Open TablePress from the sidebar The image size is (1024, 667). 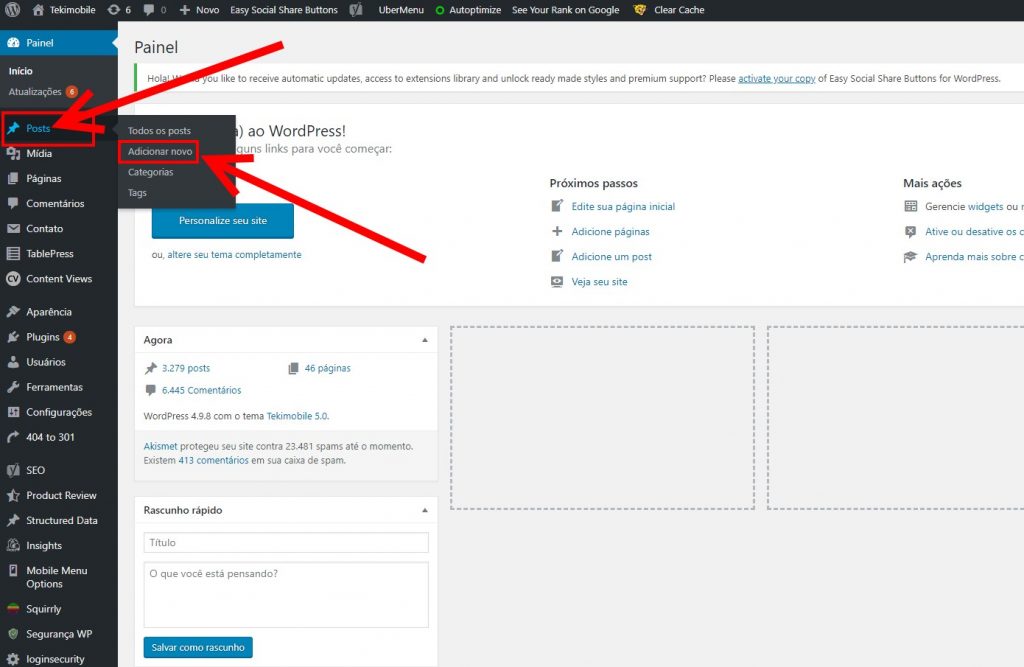point(54,253)
